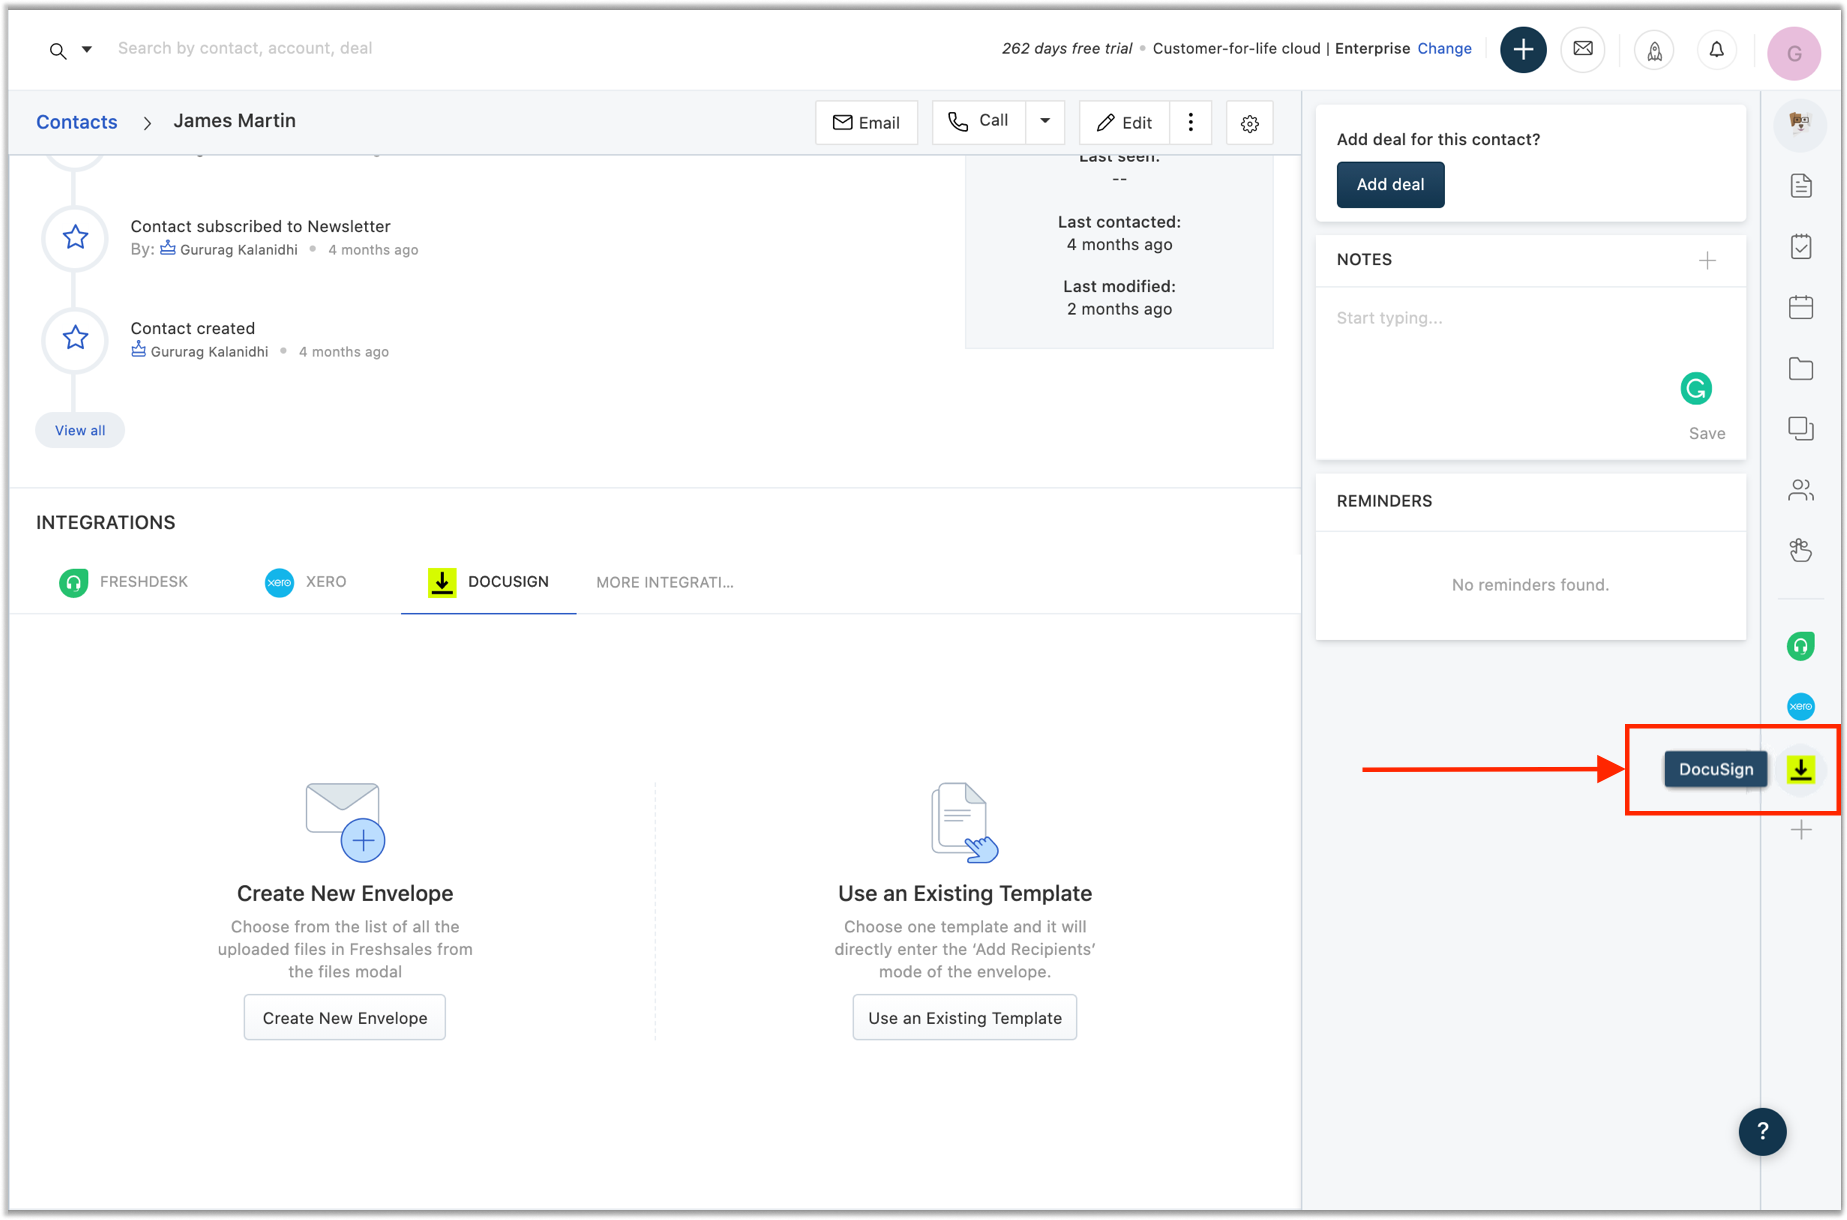Expand the search filter dropdown arrow
Image resolution: width=1847 pixels, height=1220 pixels.
click(87, 49)
